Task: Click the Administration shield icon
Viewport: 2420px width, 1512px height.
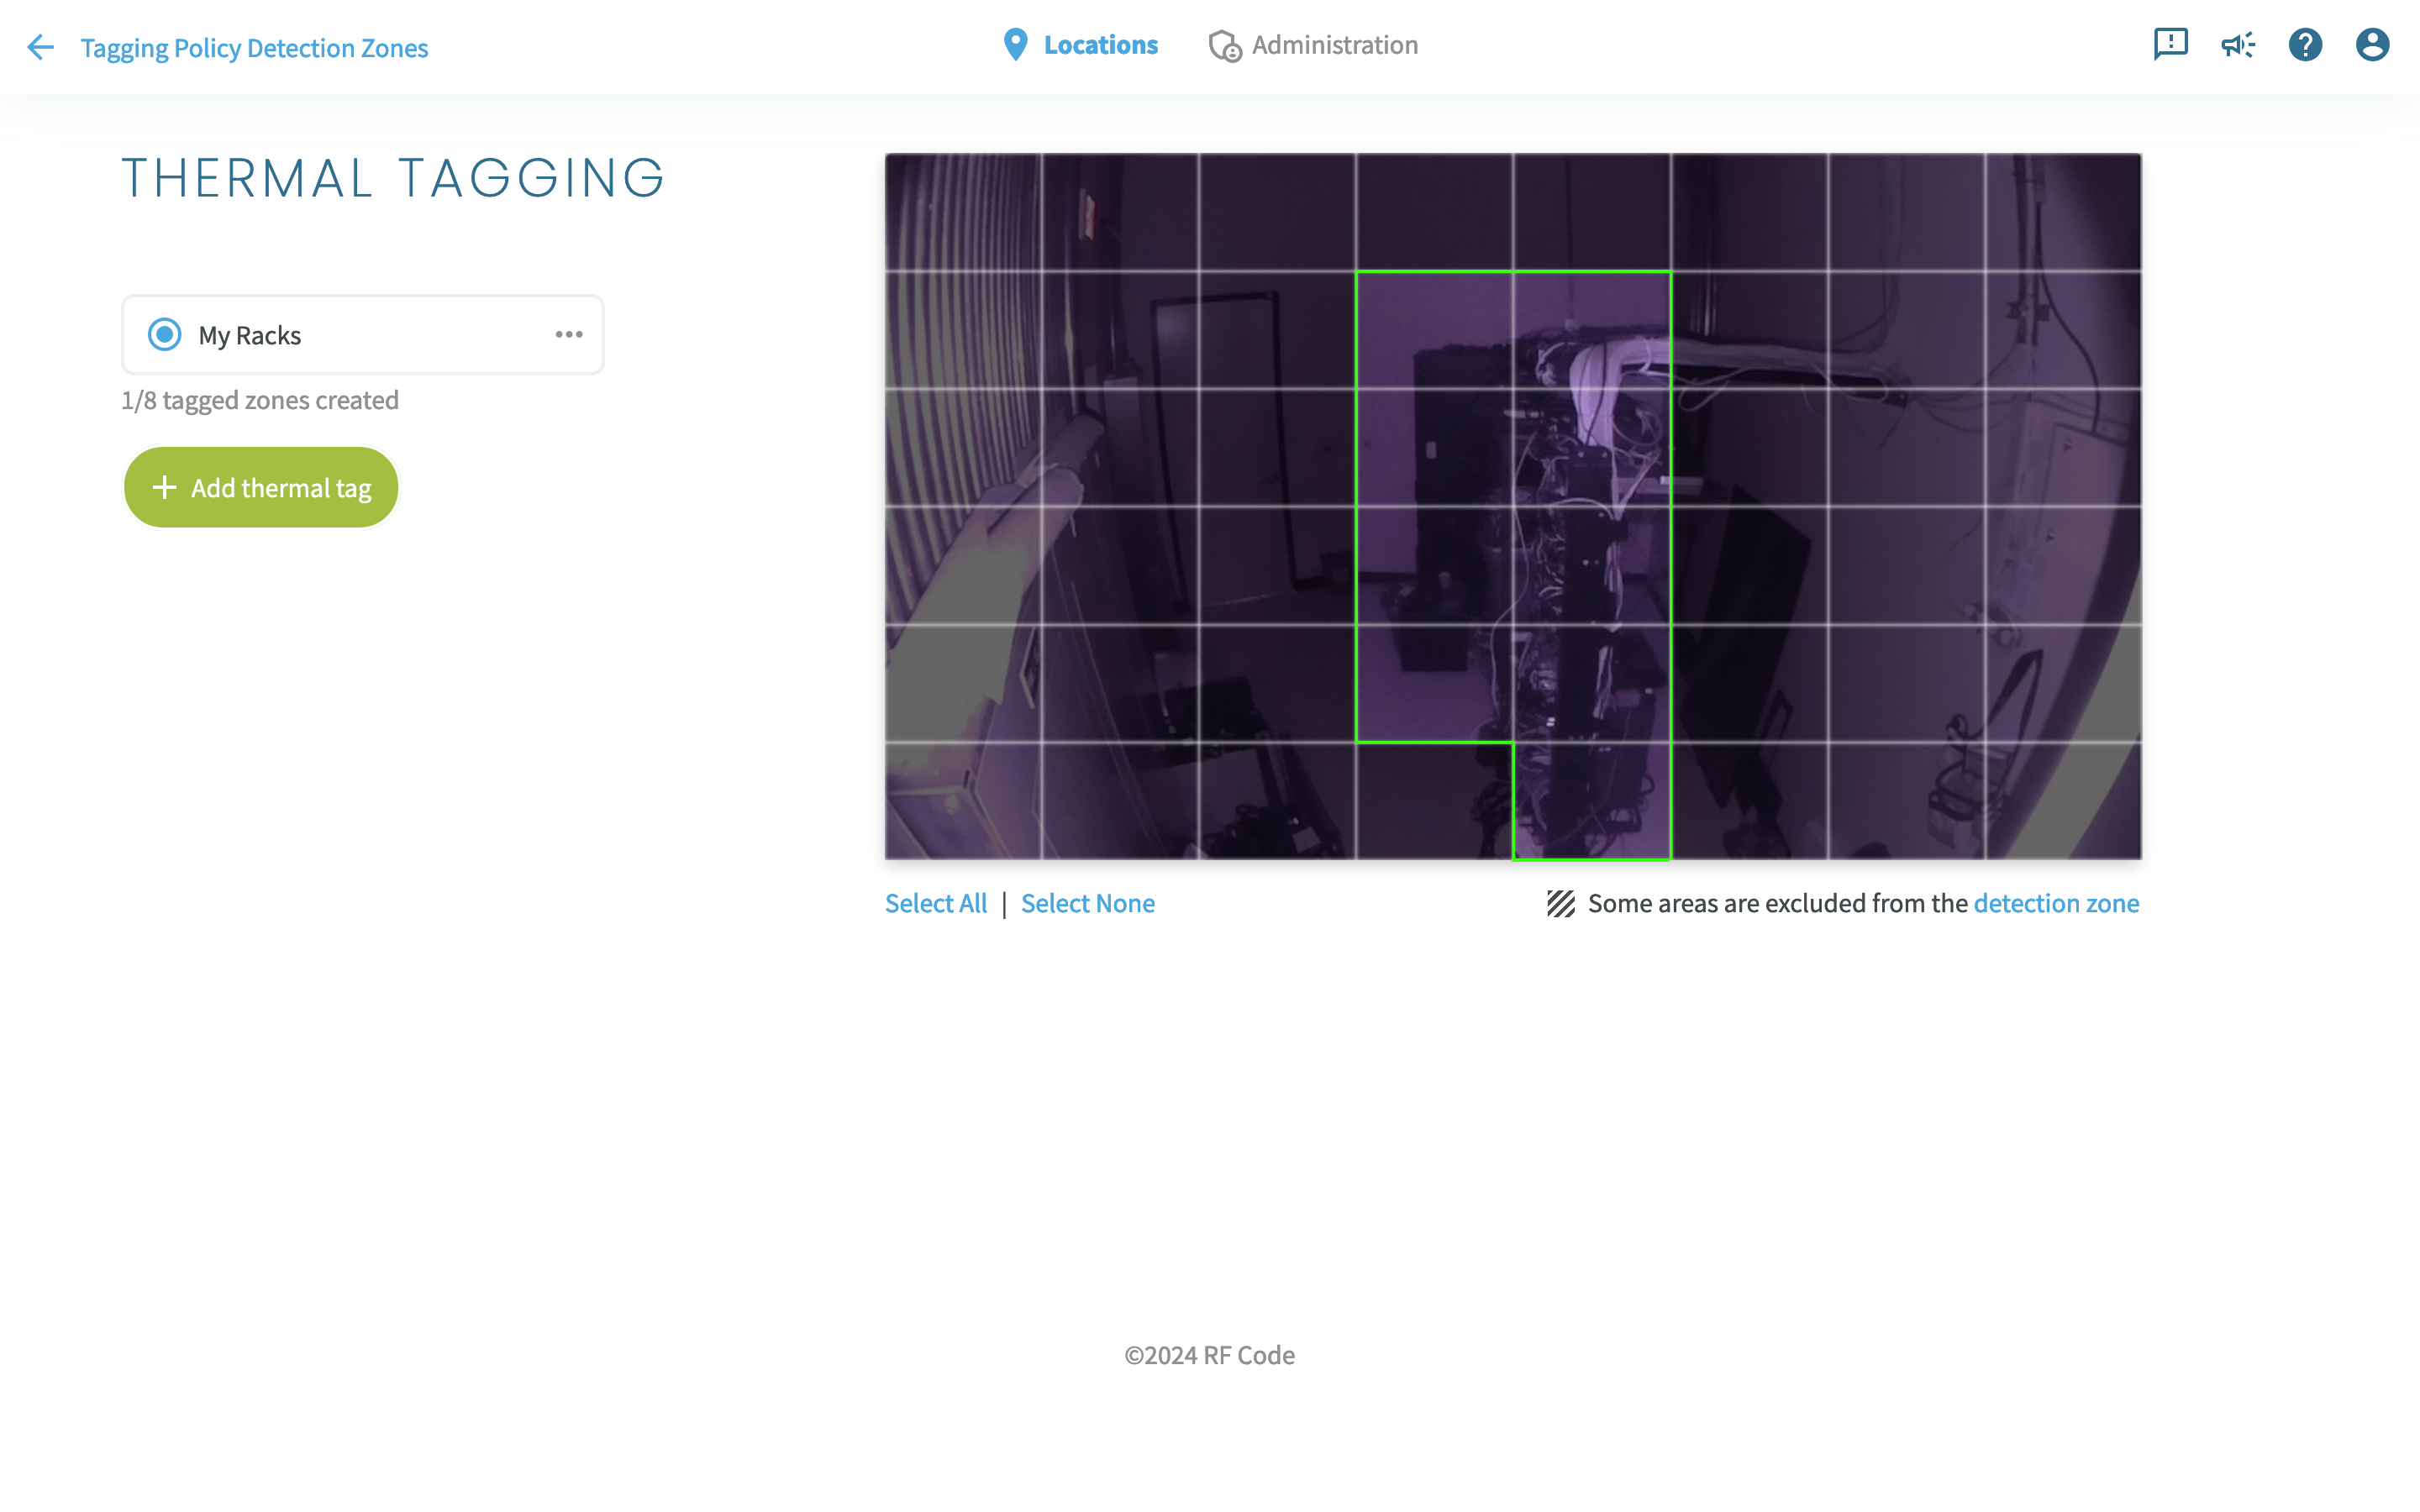Action: pos(1224,46)
